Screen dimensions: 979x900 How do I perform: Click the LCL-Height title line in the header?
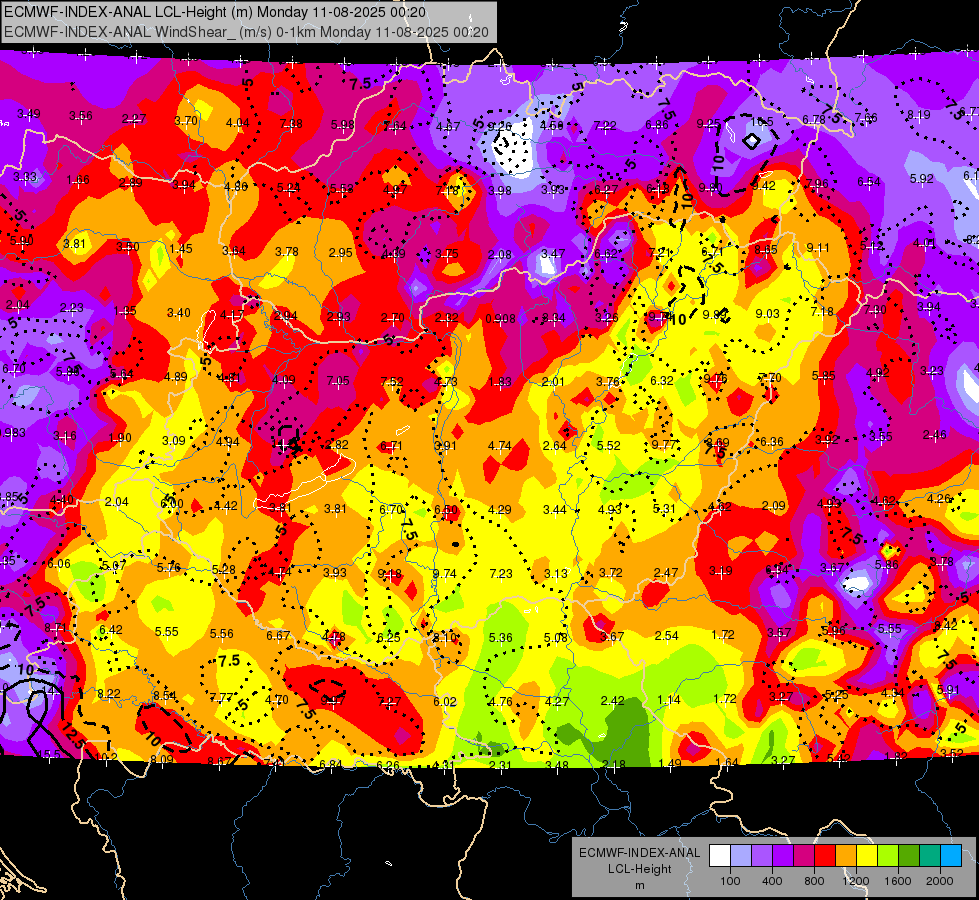[215, 12]
